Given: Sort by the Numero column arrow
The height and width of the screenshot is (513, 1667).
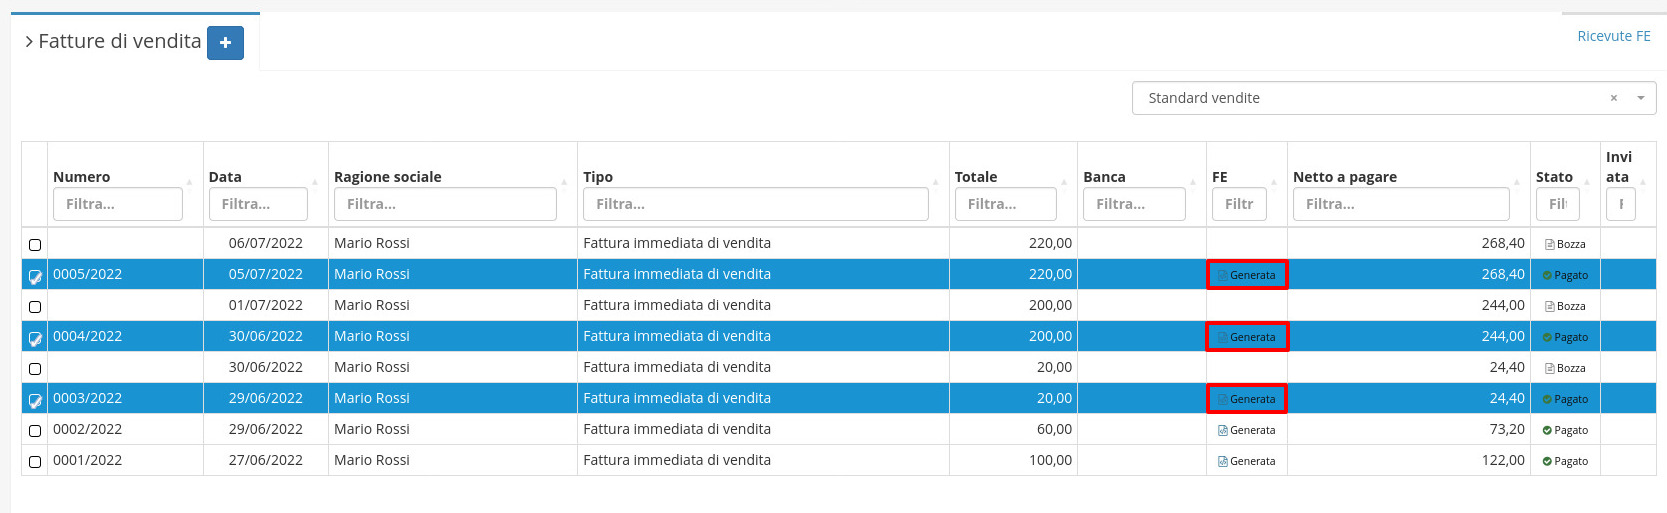Looking at the screenshot, I should (189, 181).
